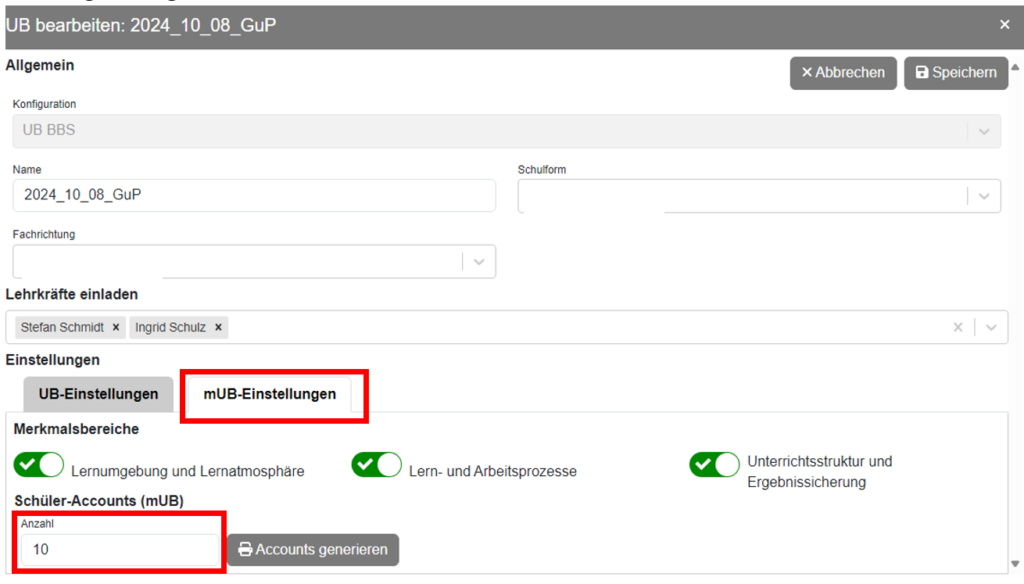Toggle Unterrichtsstruktur und Ergebnissicherung switch
The width and height of the screenshot is (1024, 584).
click(714, 465)
